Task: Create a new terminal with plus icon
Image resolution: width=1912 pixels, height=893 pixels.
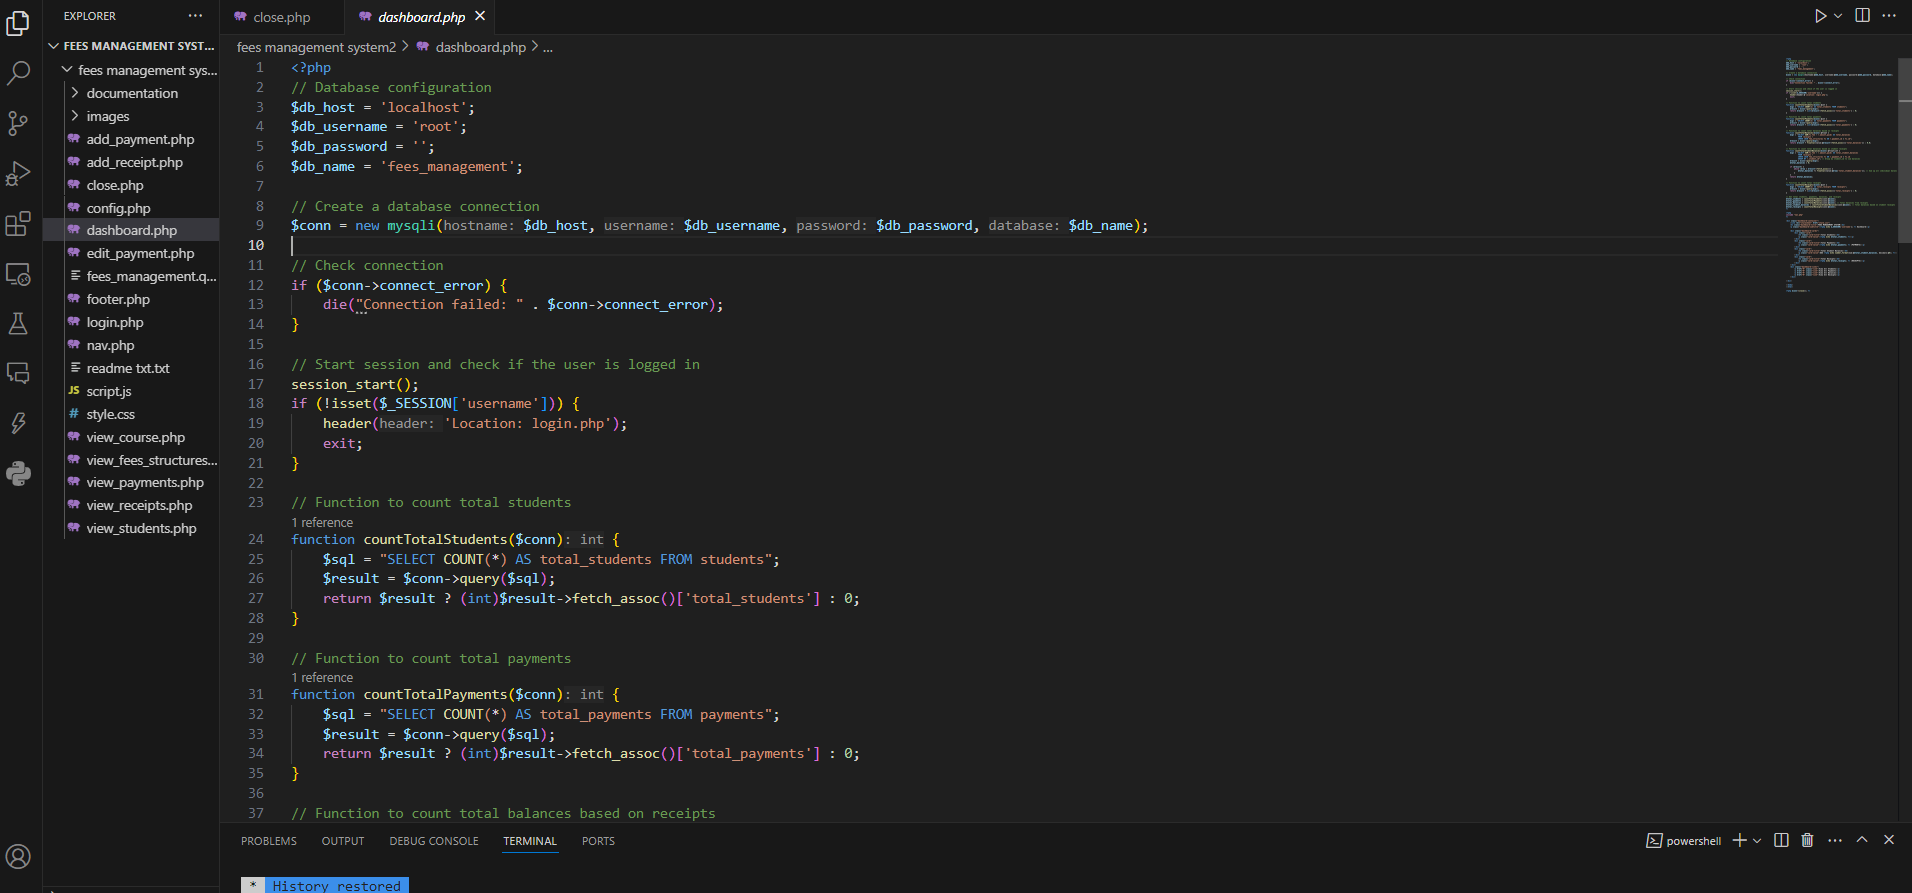Action: pyautogui.click(x=1740, y=840)
